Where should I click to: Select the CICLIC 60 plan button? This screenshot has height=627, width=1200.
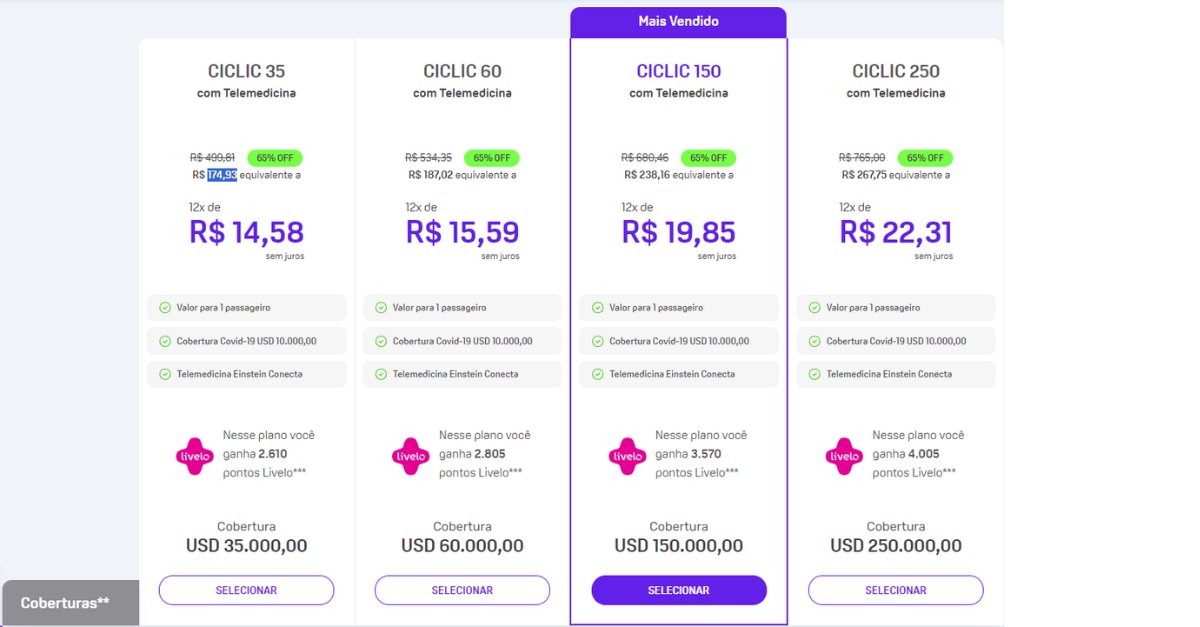[x=462, y=590]
